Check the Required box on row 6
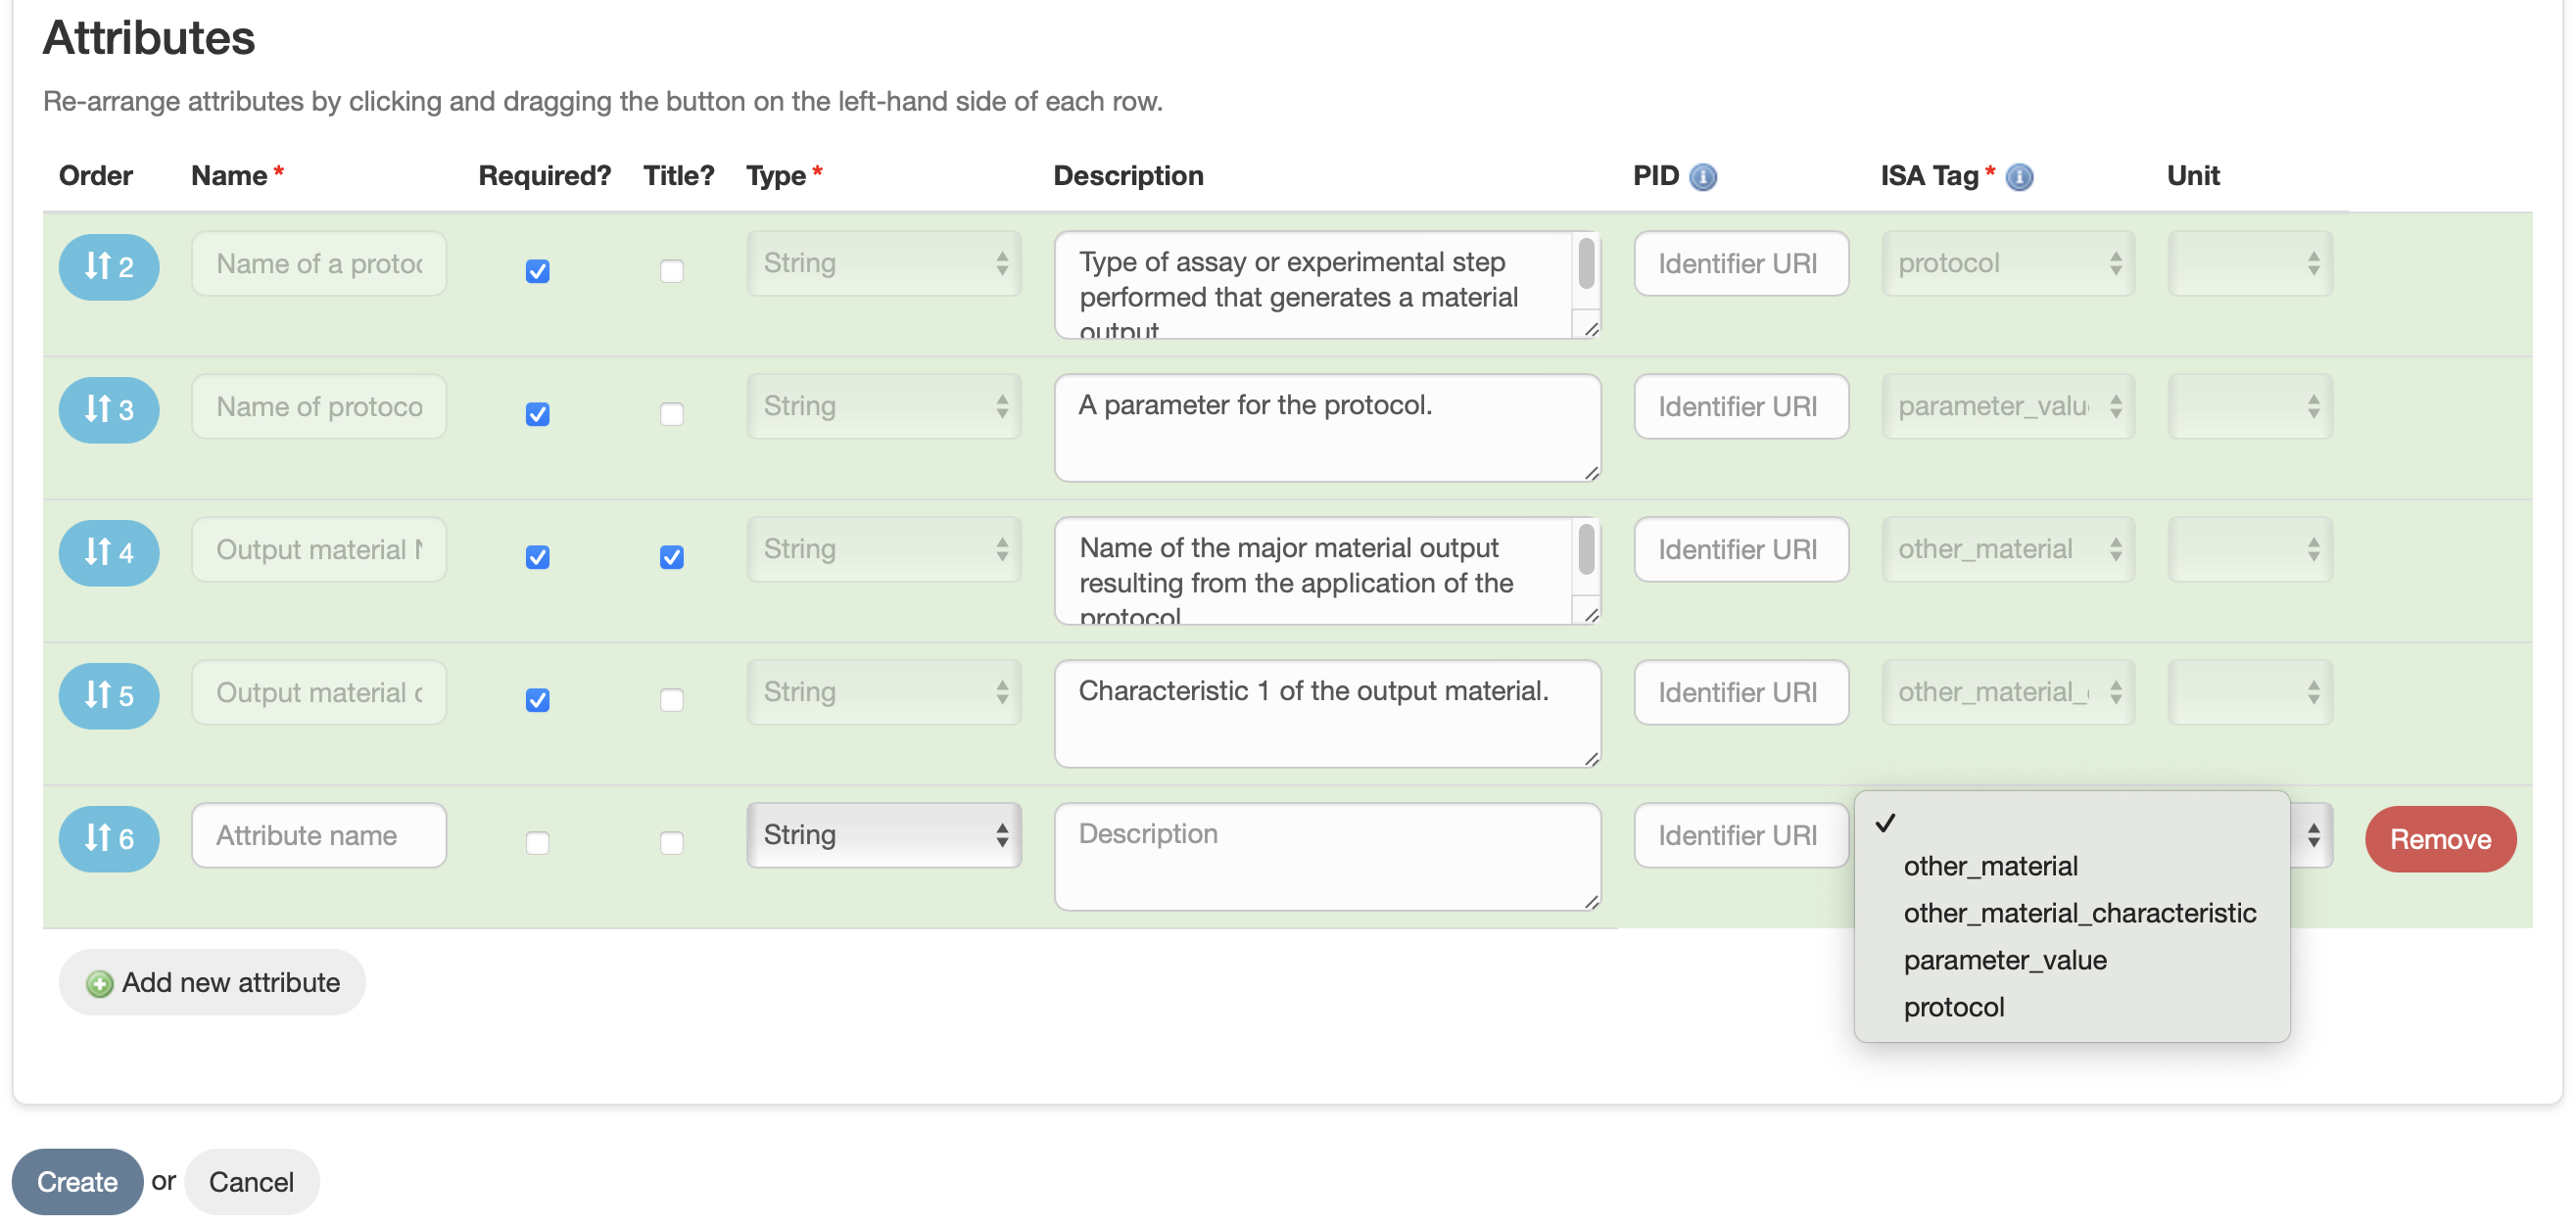Image resolution: width=2576 pixels, height=1226 pixels. click(x=537, y=844)
